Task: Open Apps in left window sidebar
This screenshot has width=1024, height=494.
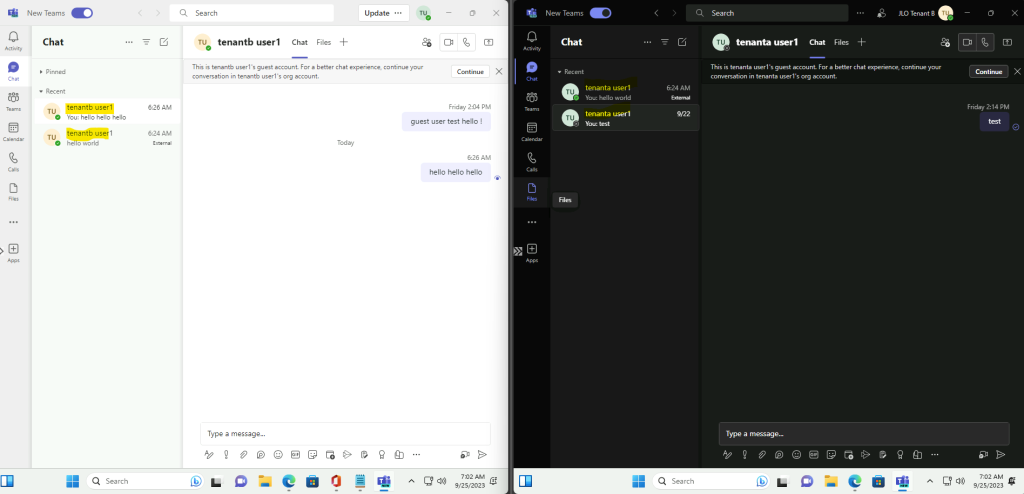Action: (x=13, y=252)
